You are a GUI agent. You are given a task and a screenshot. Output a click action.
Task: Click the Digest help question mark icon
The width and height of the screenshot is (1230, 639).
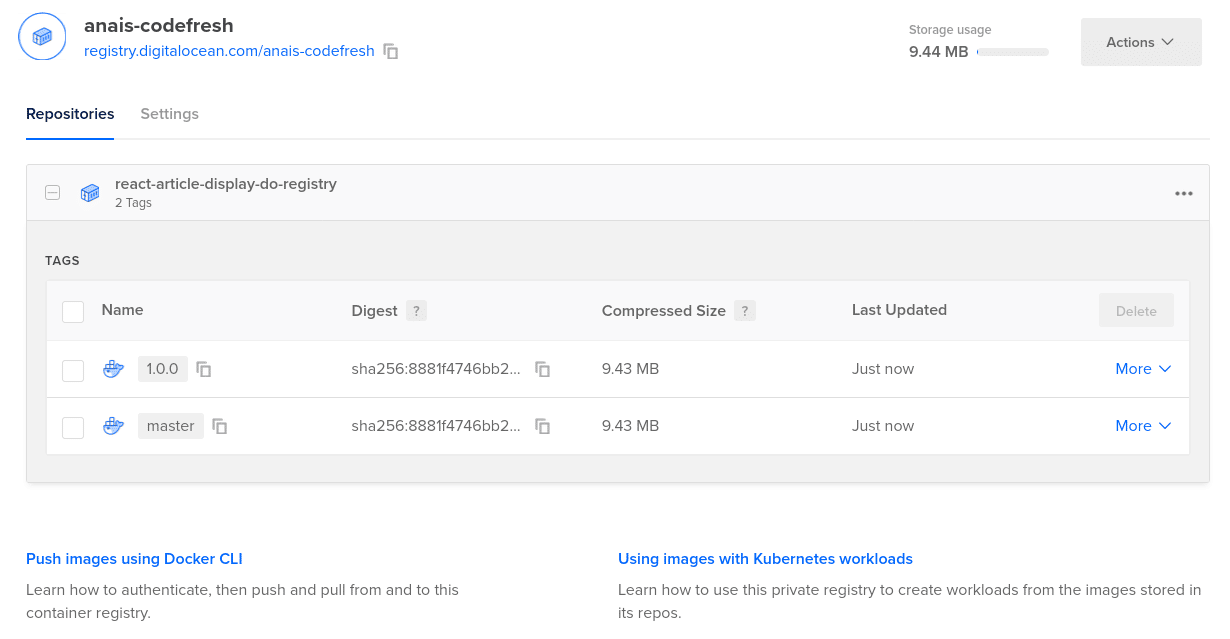pos(416,311)
